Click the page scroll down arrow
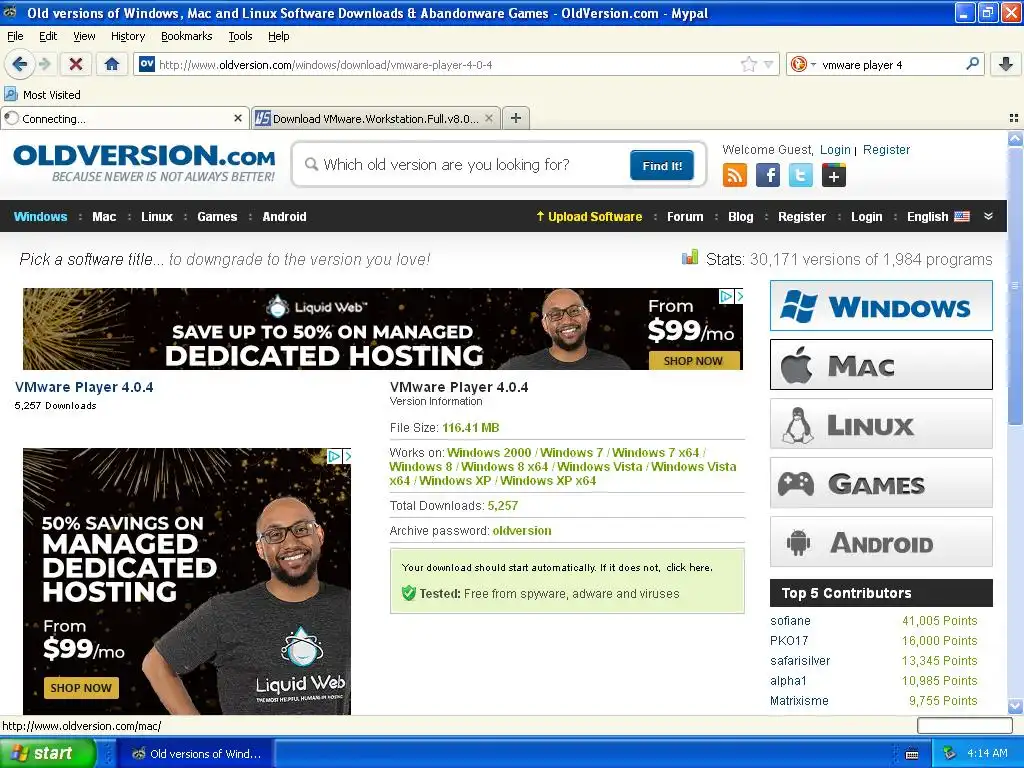This screenshot has height=768, width=1024. [x=1015, y=707]
